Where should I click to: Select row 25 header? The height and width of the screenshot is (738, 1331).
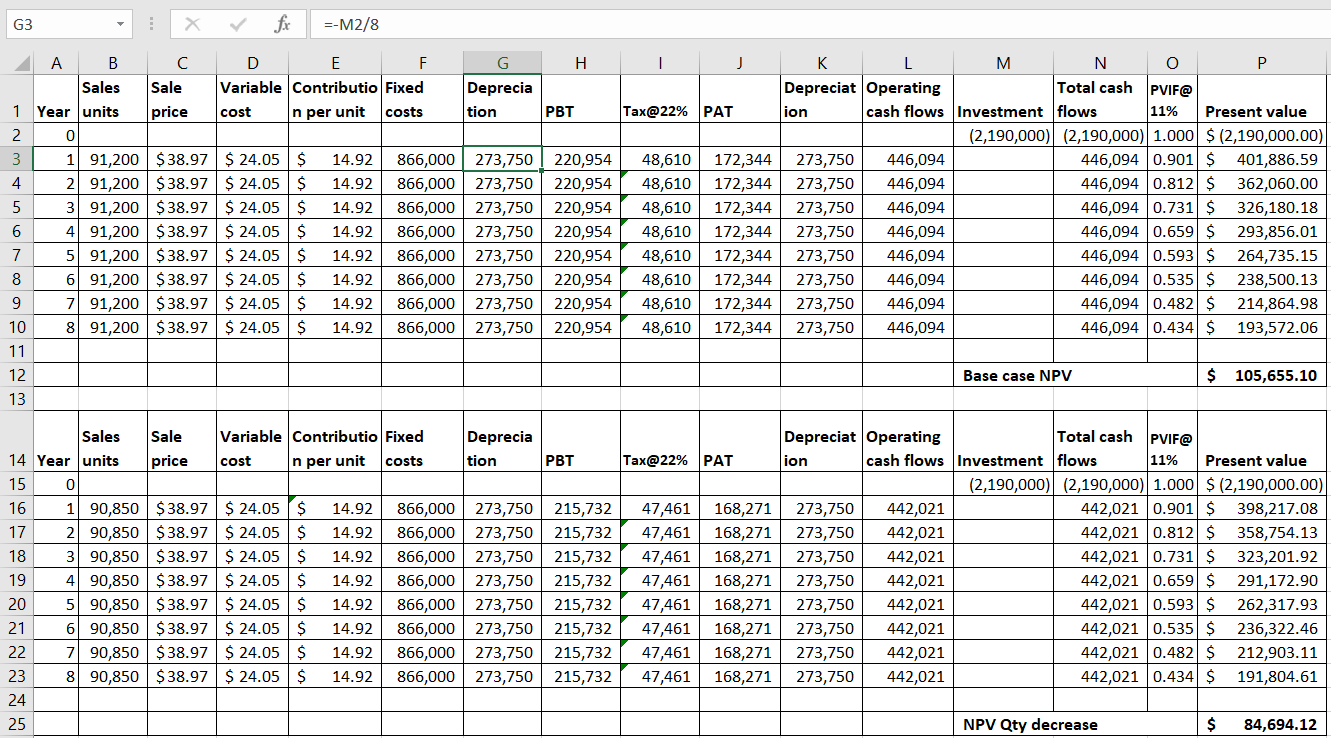(17, 724)
